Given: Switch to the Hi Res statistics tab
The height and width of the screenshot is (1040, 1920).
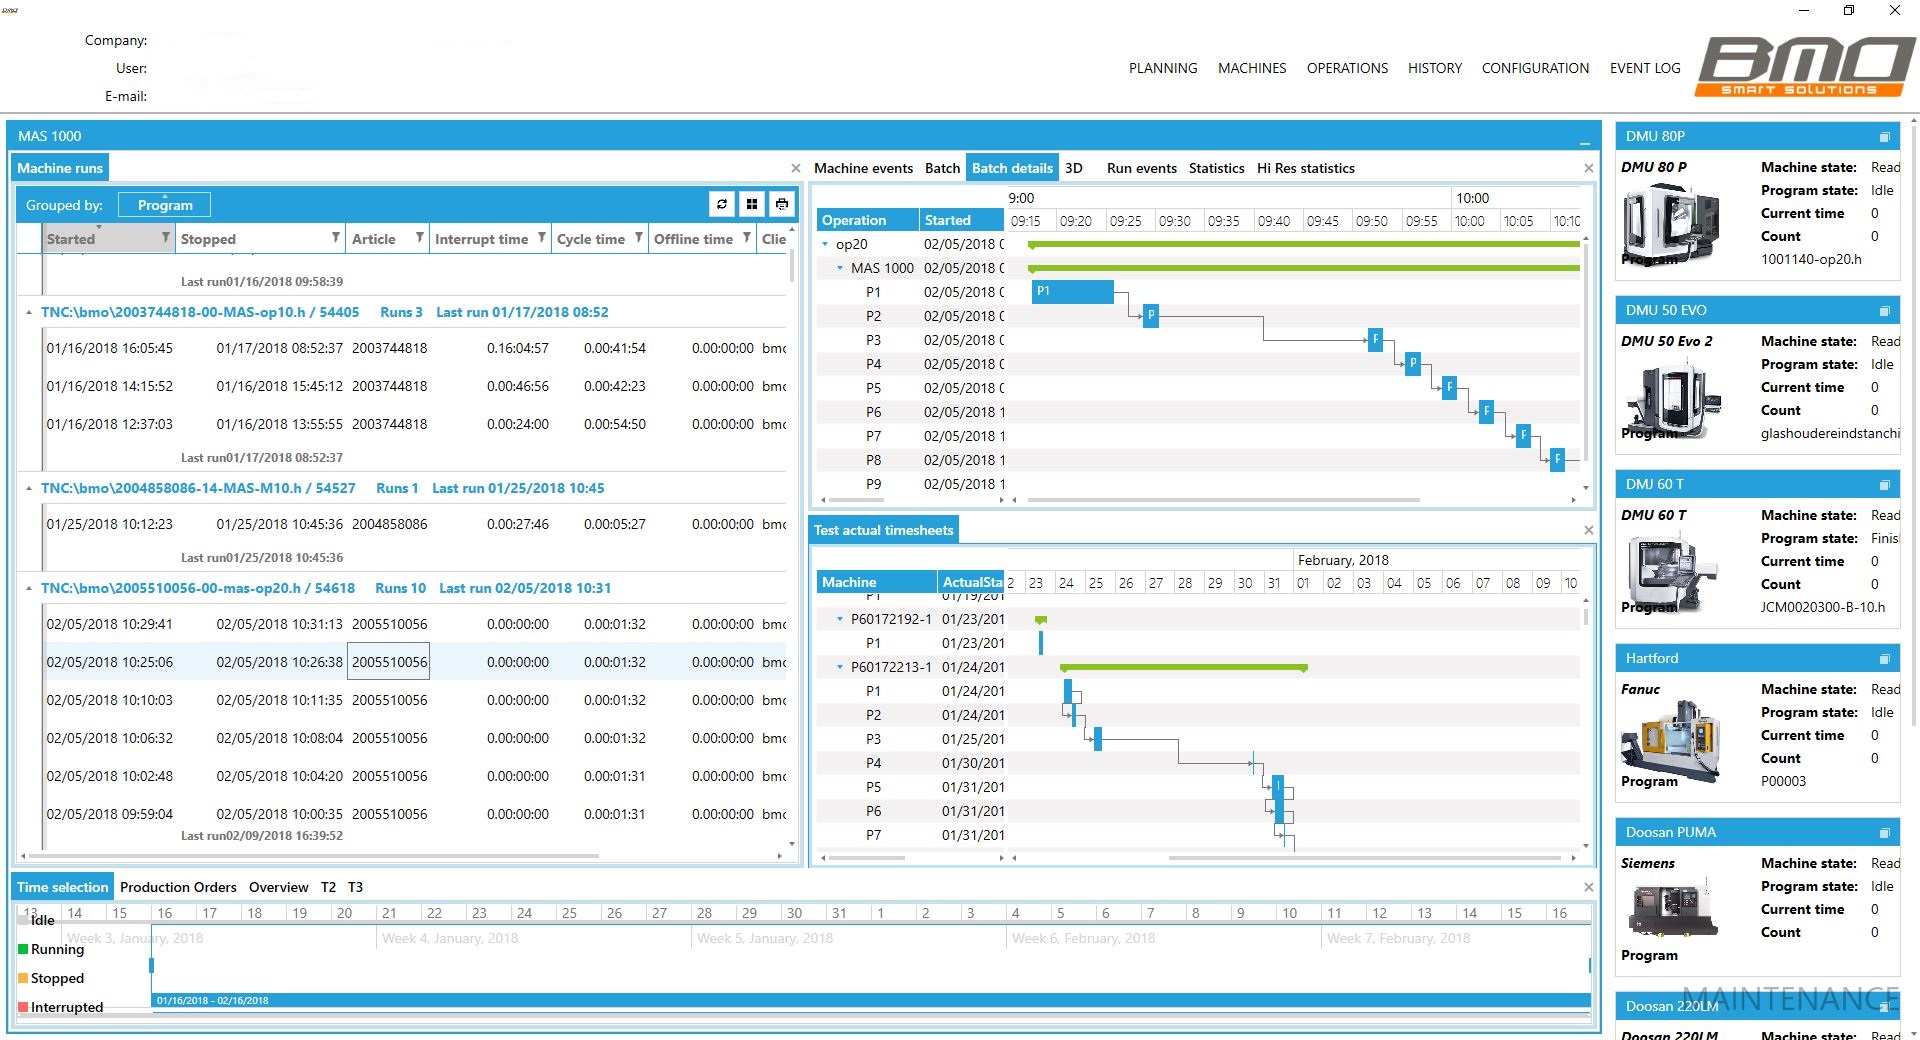Looking at the screenshot, I should pos(1306,168).
